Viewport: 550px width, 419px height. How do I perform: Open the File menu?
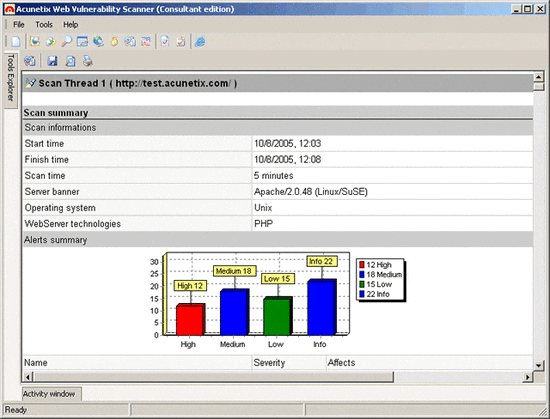coord(19,25)
